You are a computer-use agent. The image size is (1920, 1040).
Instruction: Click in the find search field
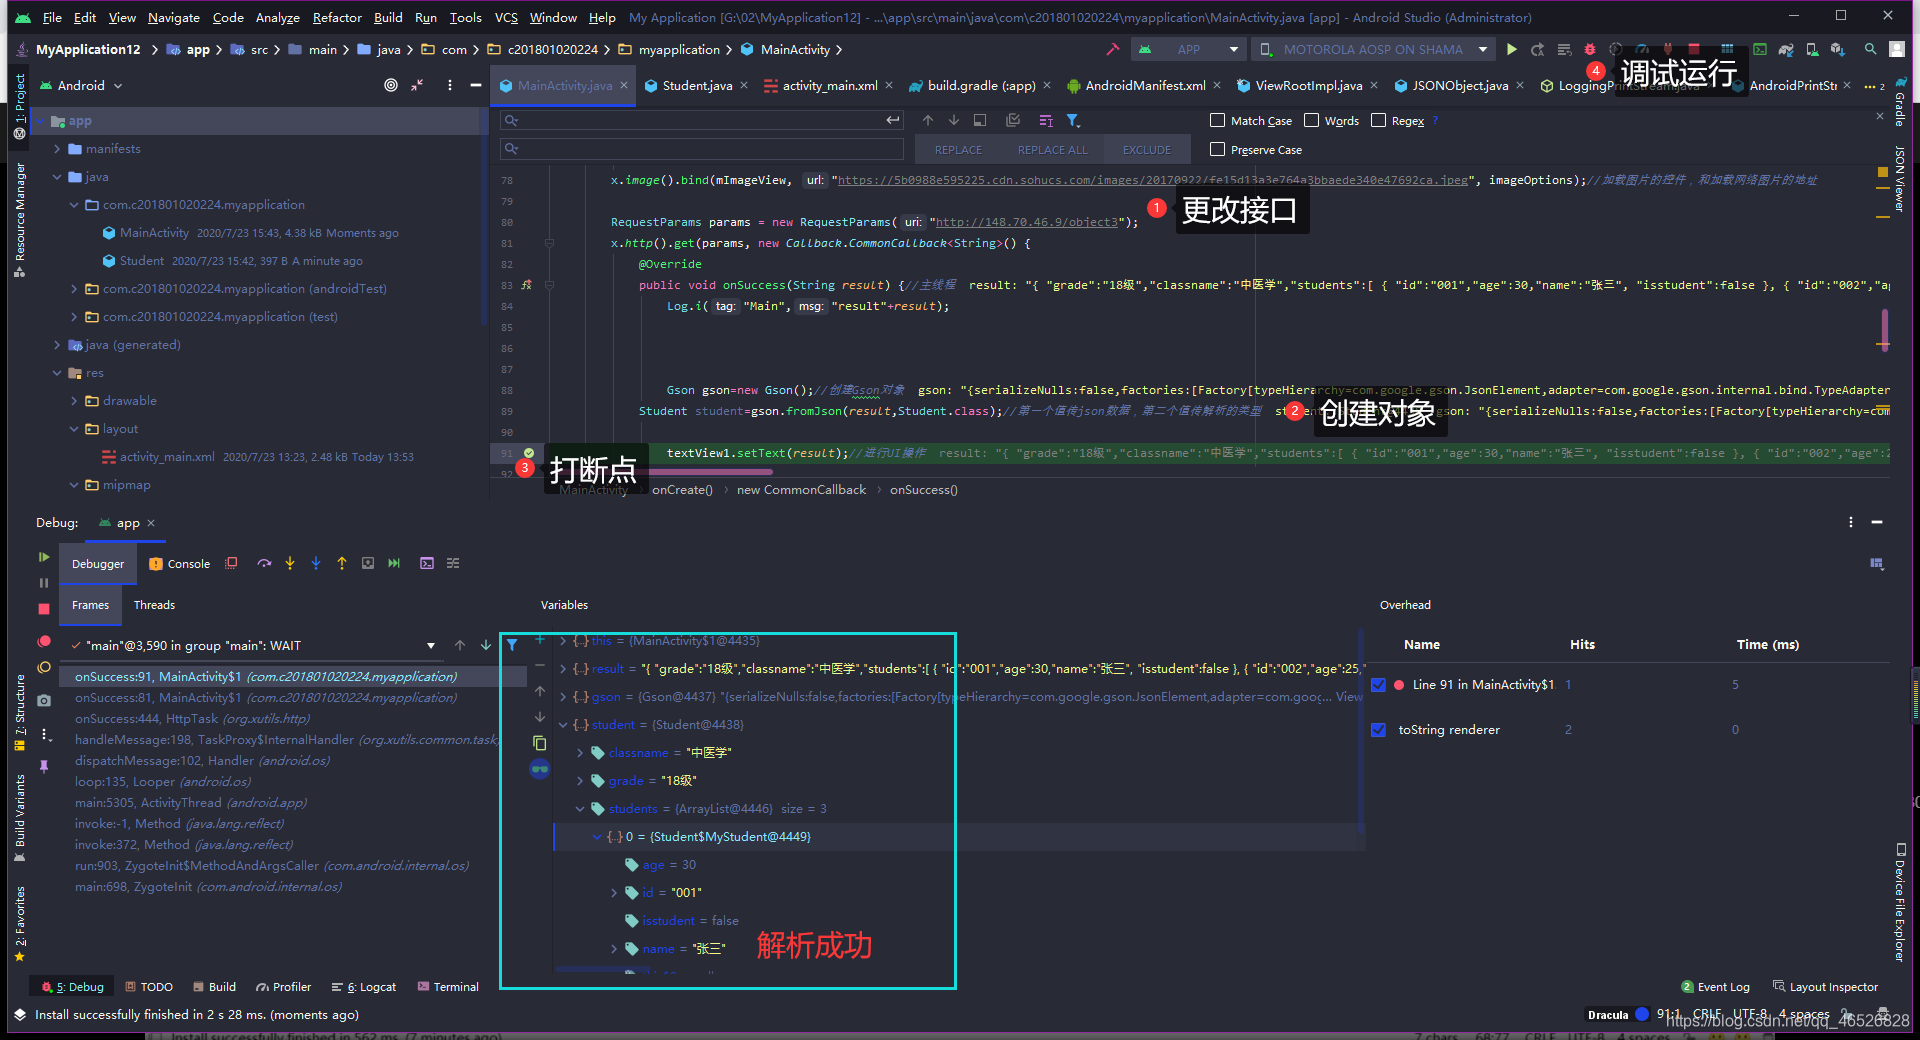[700, 120]
